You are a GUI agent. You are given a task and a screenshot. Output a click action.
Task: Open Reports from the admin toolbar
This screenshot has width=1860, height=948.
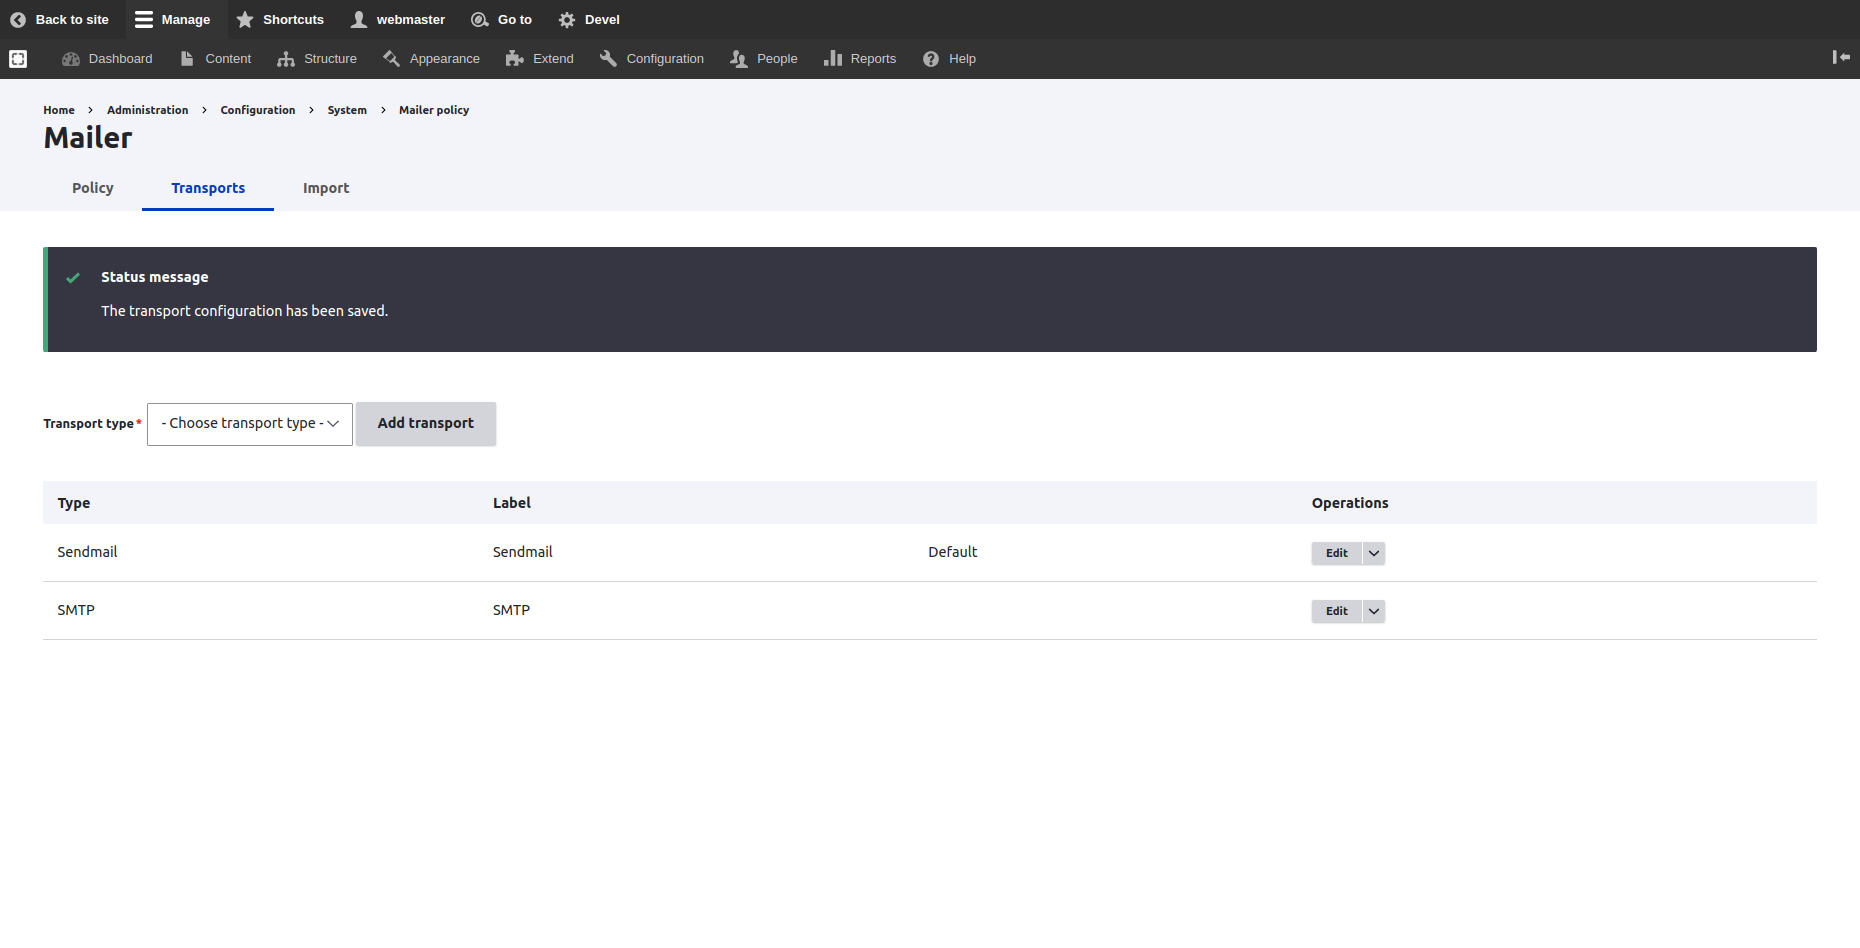860,59
